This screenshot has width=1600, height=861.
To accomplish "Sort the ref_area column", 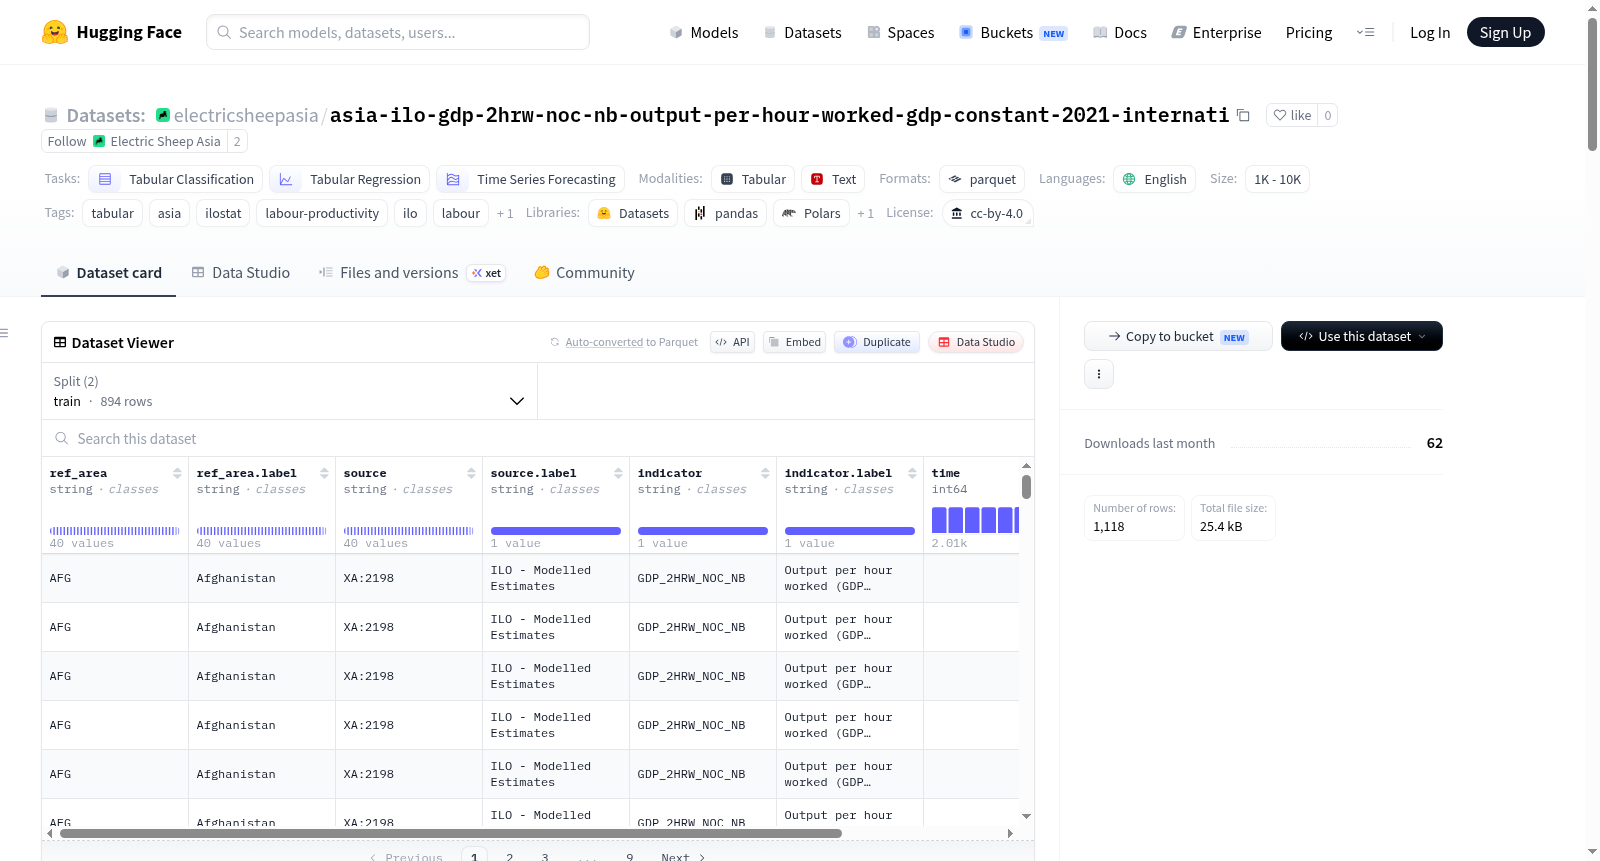I will [x=177, y=473].
